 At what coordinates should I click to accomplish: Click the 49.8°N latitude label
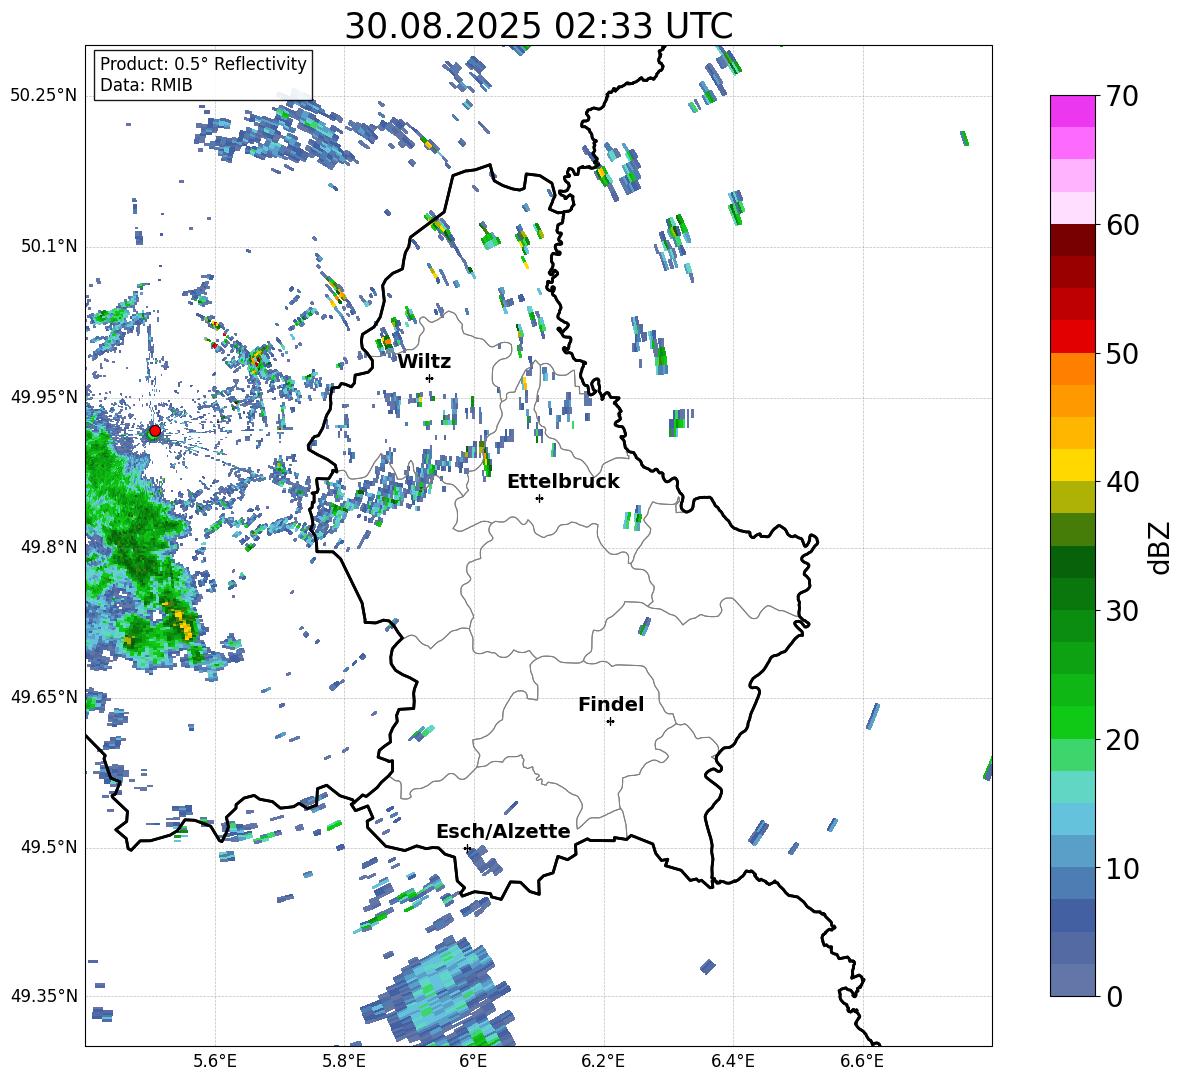point(49,547)
